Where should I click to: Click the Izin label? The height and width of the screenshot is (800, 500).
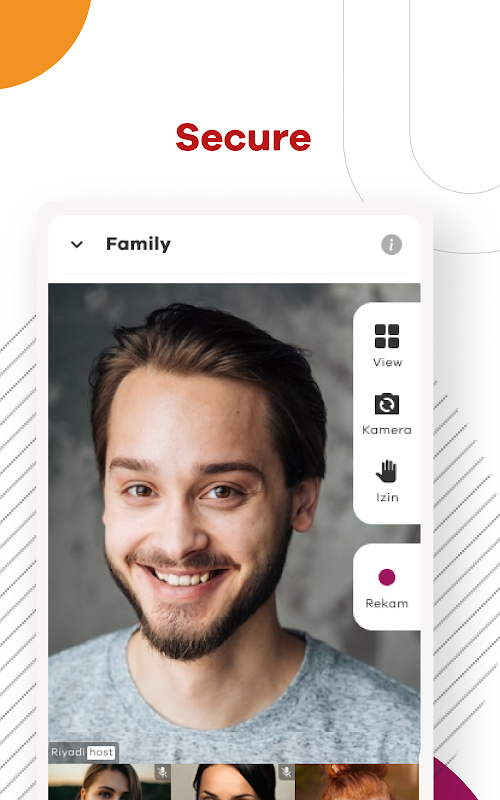point(387,497)
